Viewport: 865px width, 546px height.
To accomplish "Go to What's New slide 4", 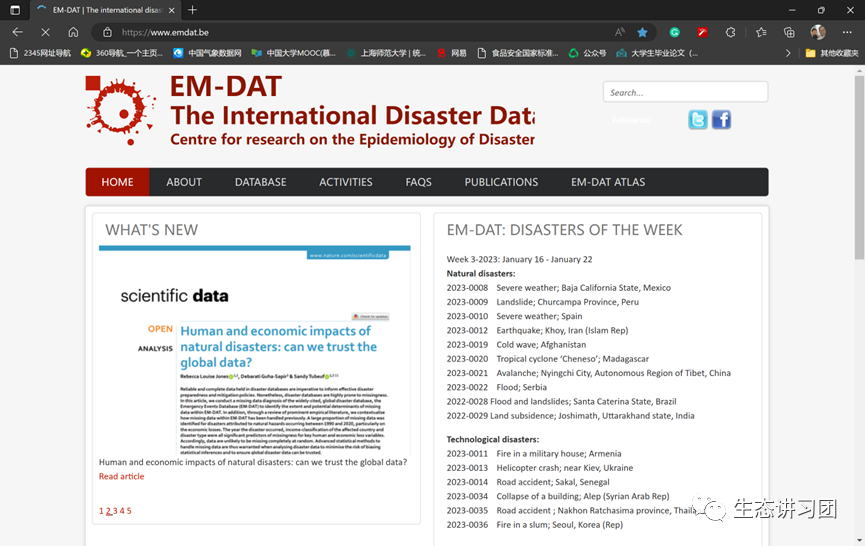I will click(x=122, y=511).
